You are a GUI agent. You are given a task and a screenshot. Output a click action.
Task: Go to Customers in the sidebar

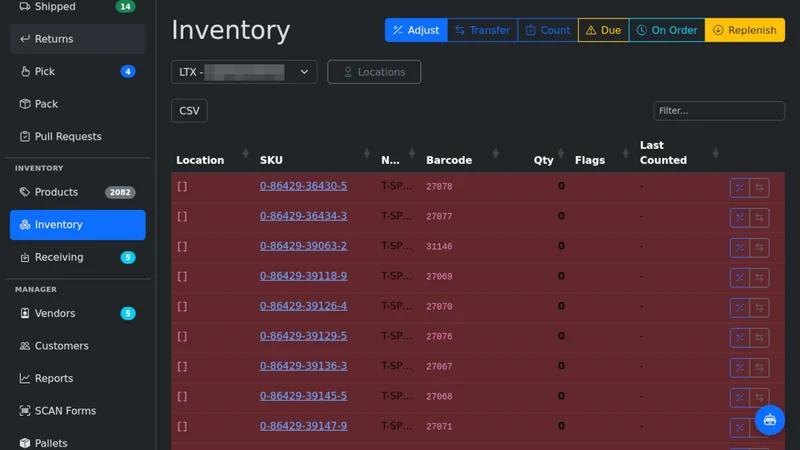pos(78,346)
